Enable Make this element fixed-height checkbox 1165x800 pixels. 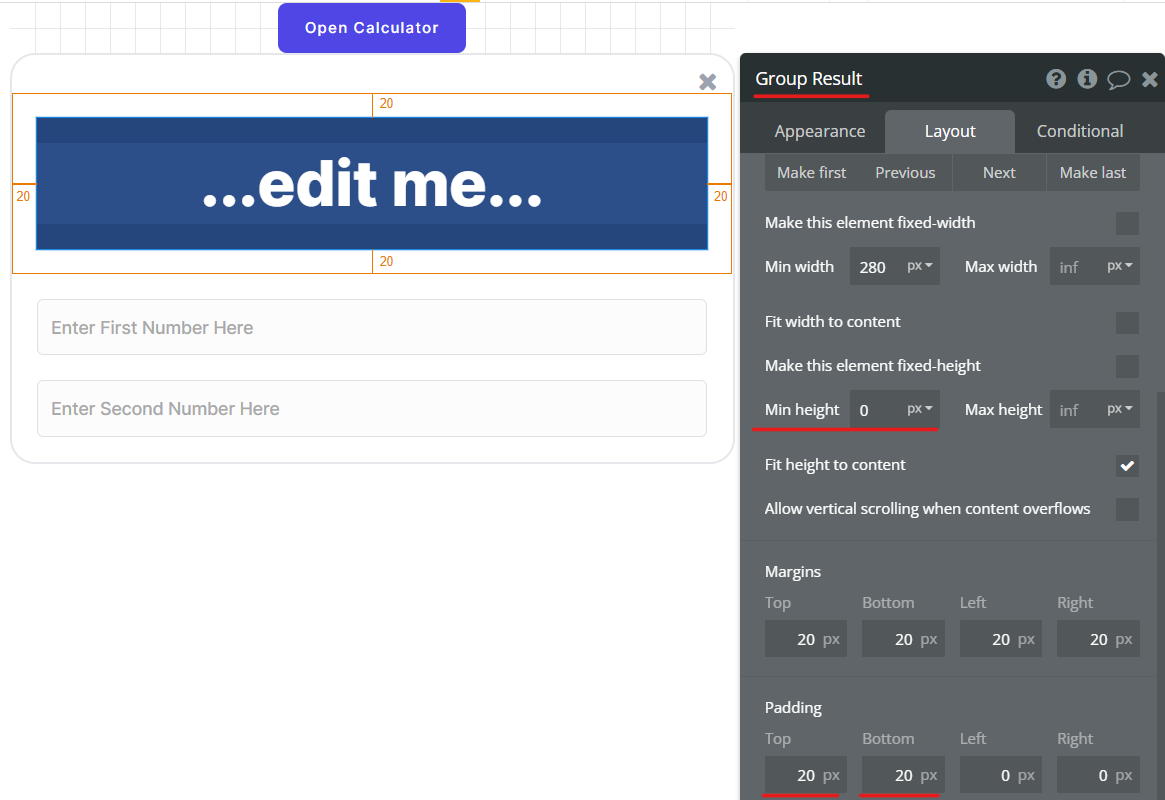point(1127,366)
